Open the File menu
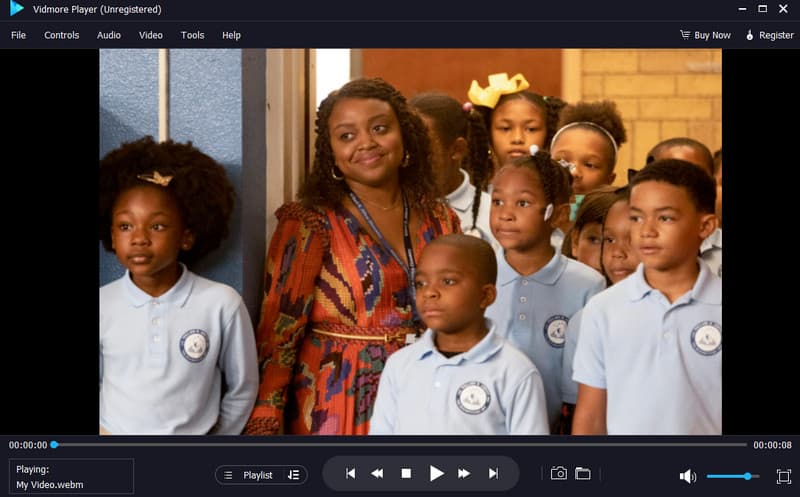This screenshot has height=497, width=800. click(18, 35)
